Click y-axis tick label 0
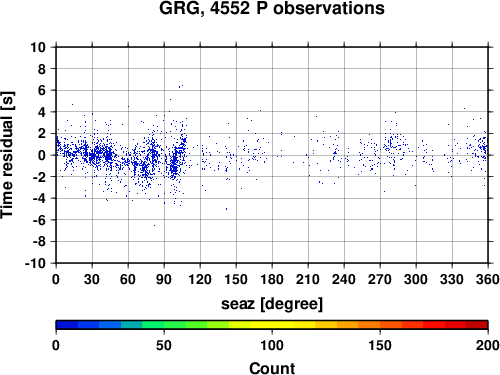This screenshot has width=500, height=375. (x=42, y=155)
